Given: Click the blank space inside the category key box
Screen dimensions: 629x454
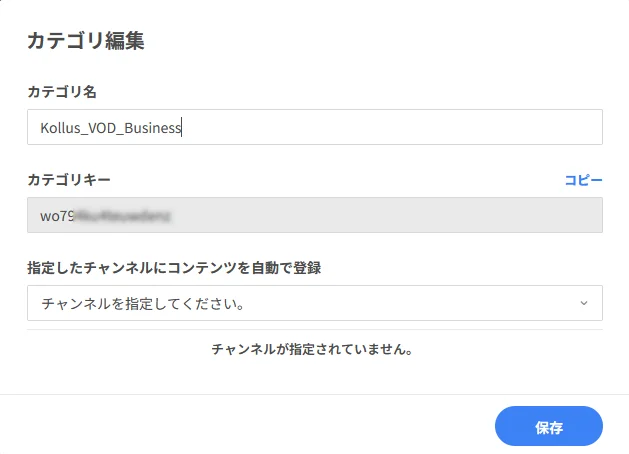Looking at the screenshot, I should click(385, 215).
